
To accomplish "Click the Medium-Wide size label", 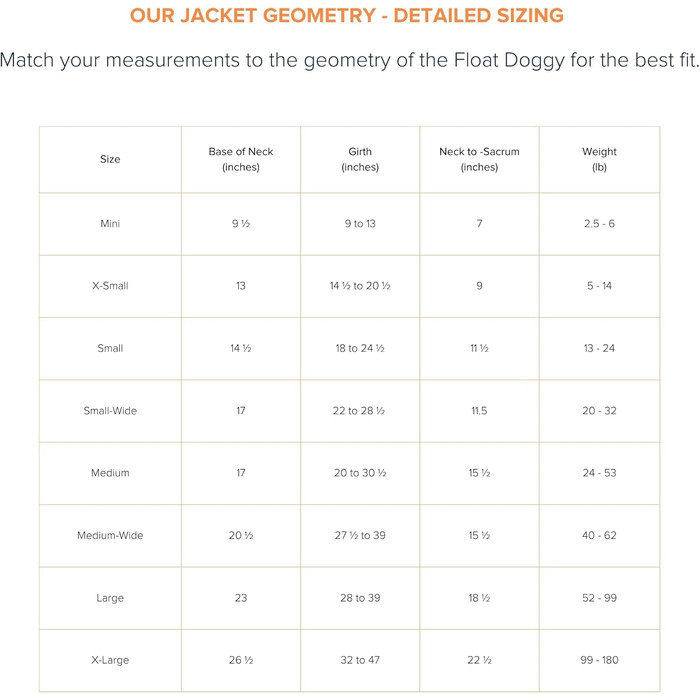I will 110,536.
